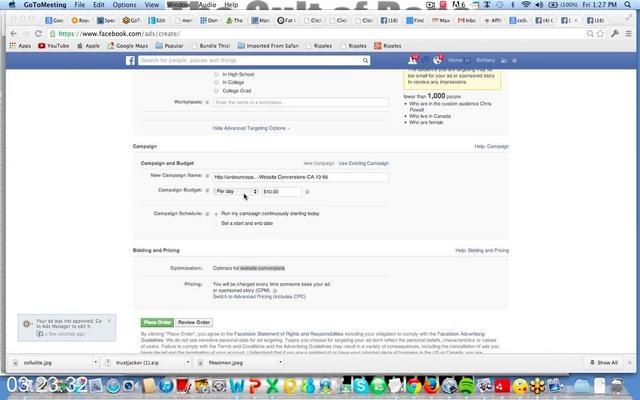Expand fitwomen.jpeg download options arrow

[x=280, y=362]
